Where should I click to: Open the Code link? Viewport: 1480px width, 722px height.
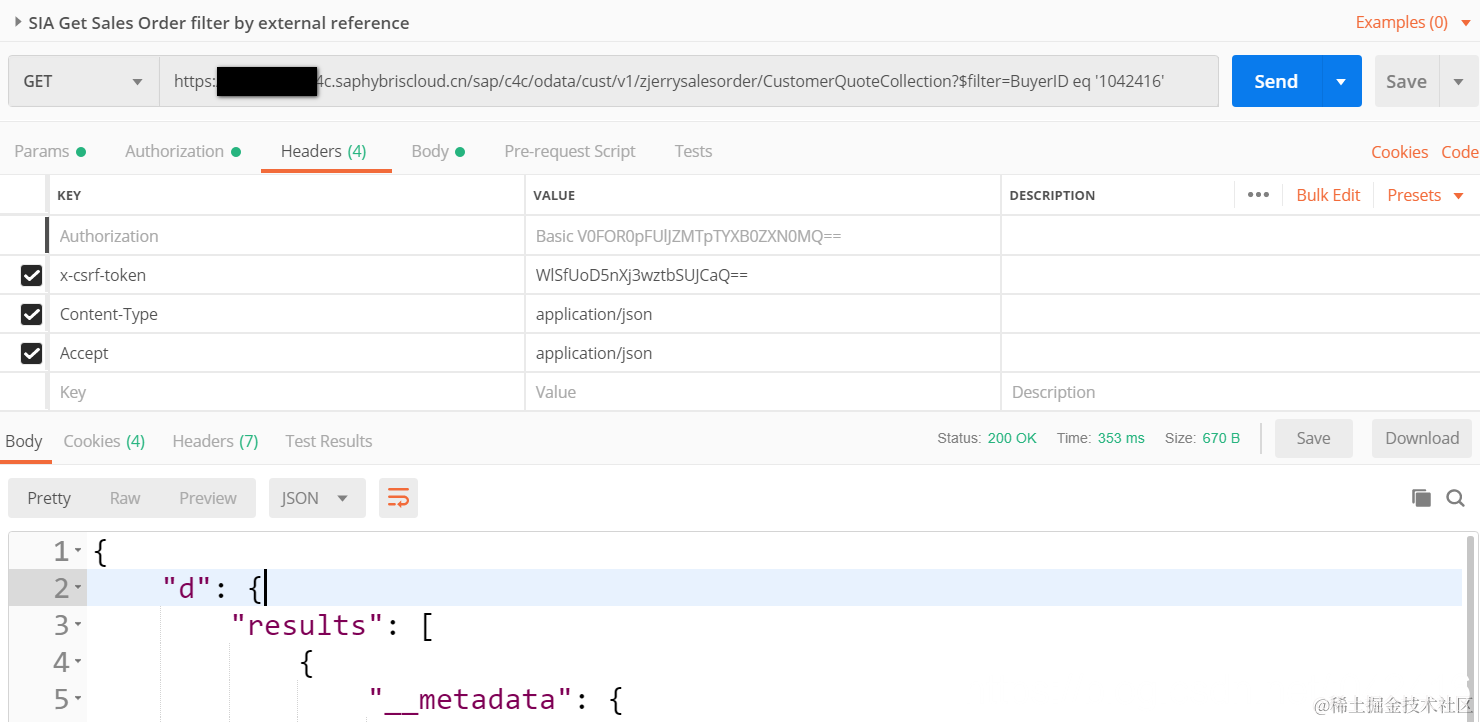pos(1459,152)
